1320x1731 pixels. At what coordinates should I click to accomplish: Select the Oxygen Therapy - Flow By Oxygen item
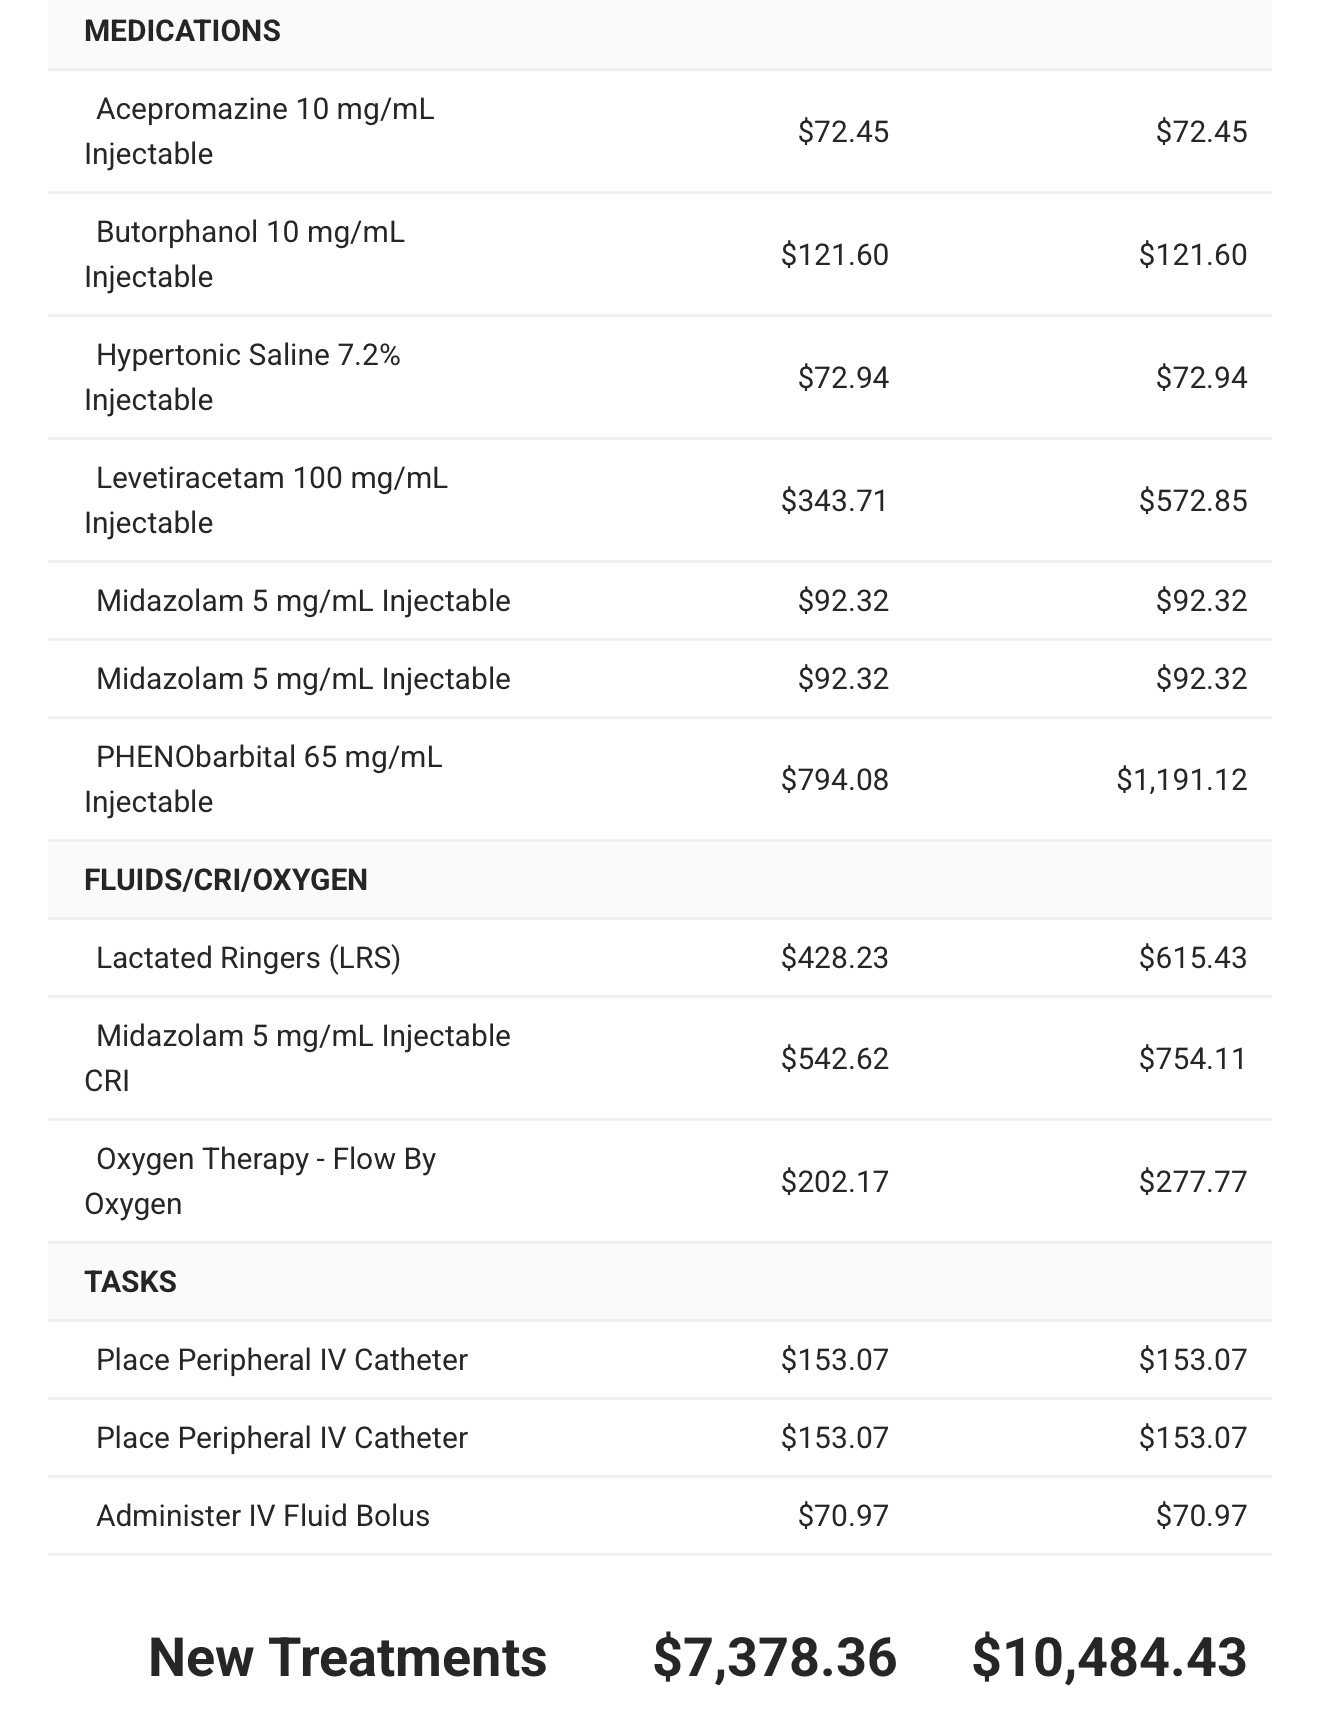[260, 1181]
